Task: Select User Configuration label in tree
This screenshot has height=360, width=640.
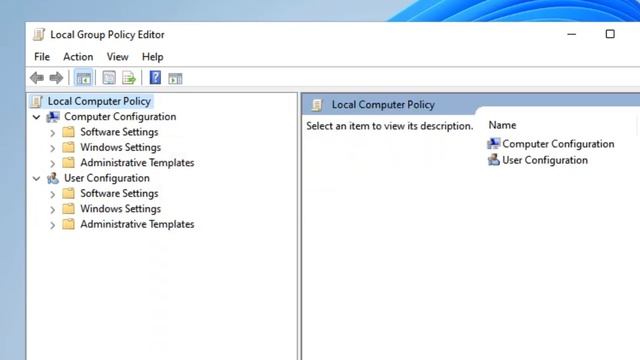Action: (x=107, y=178)
